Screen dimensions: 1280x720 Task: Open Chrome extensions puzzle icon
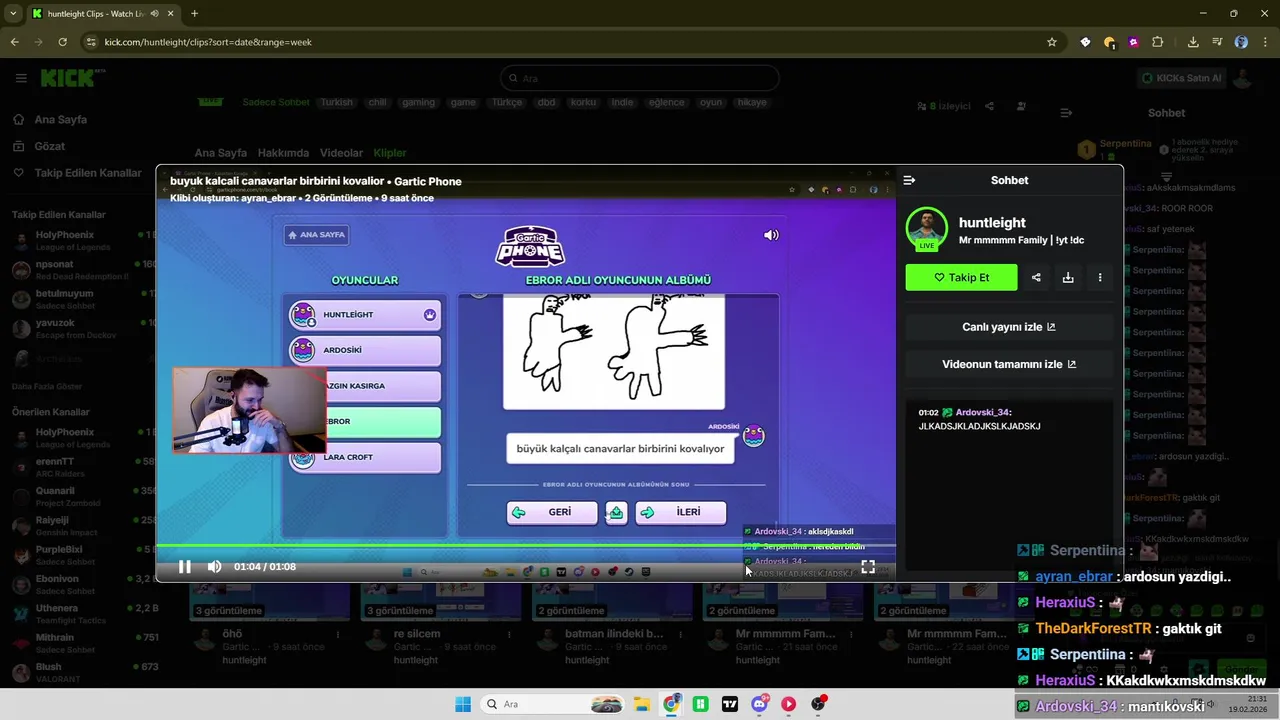coord(1158,42)
